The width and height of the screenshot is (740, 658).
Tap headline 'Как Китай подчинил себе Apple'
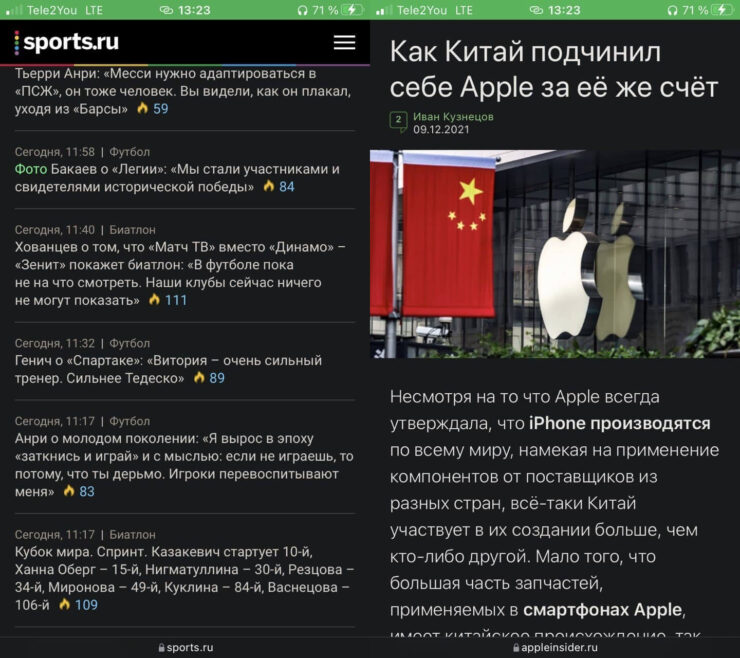pyautogui.click(x=554, y=69)
